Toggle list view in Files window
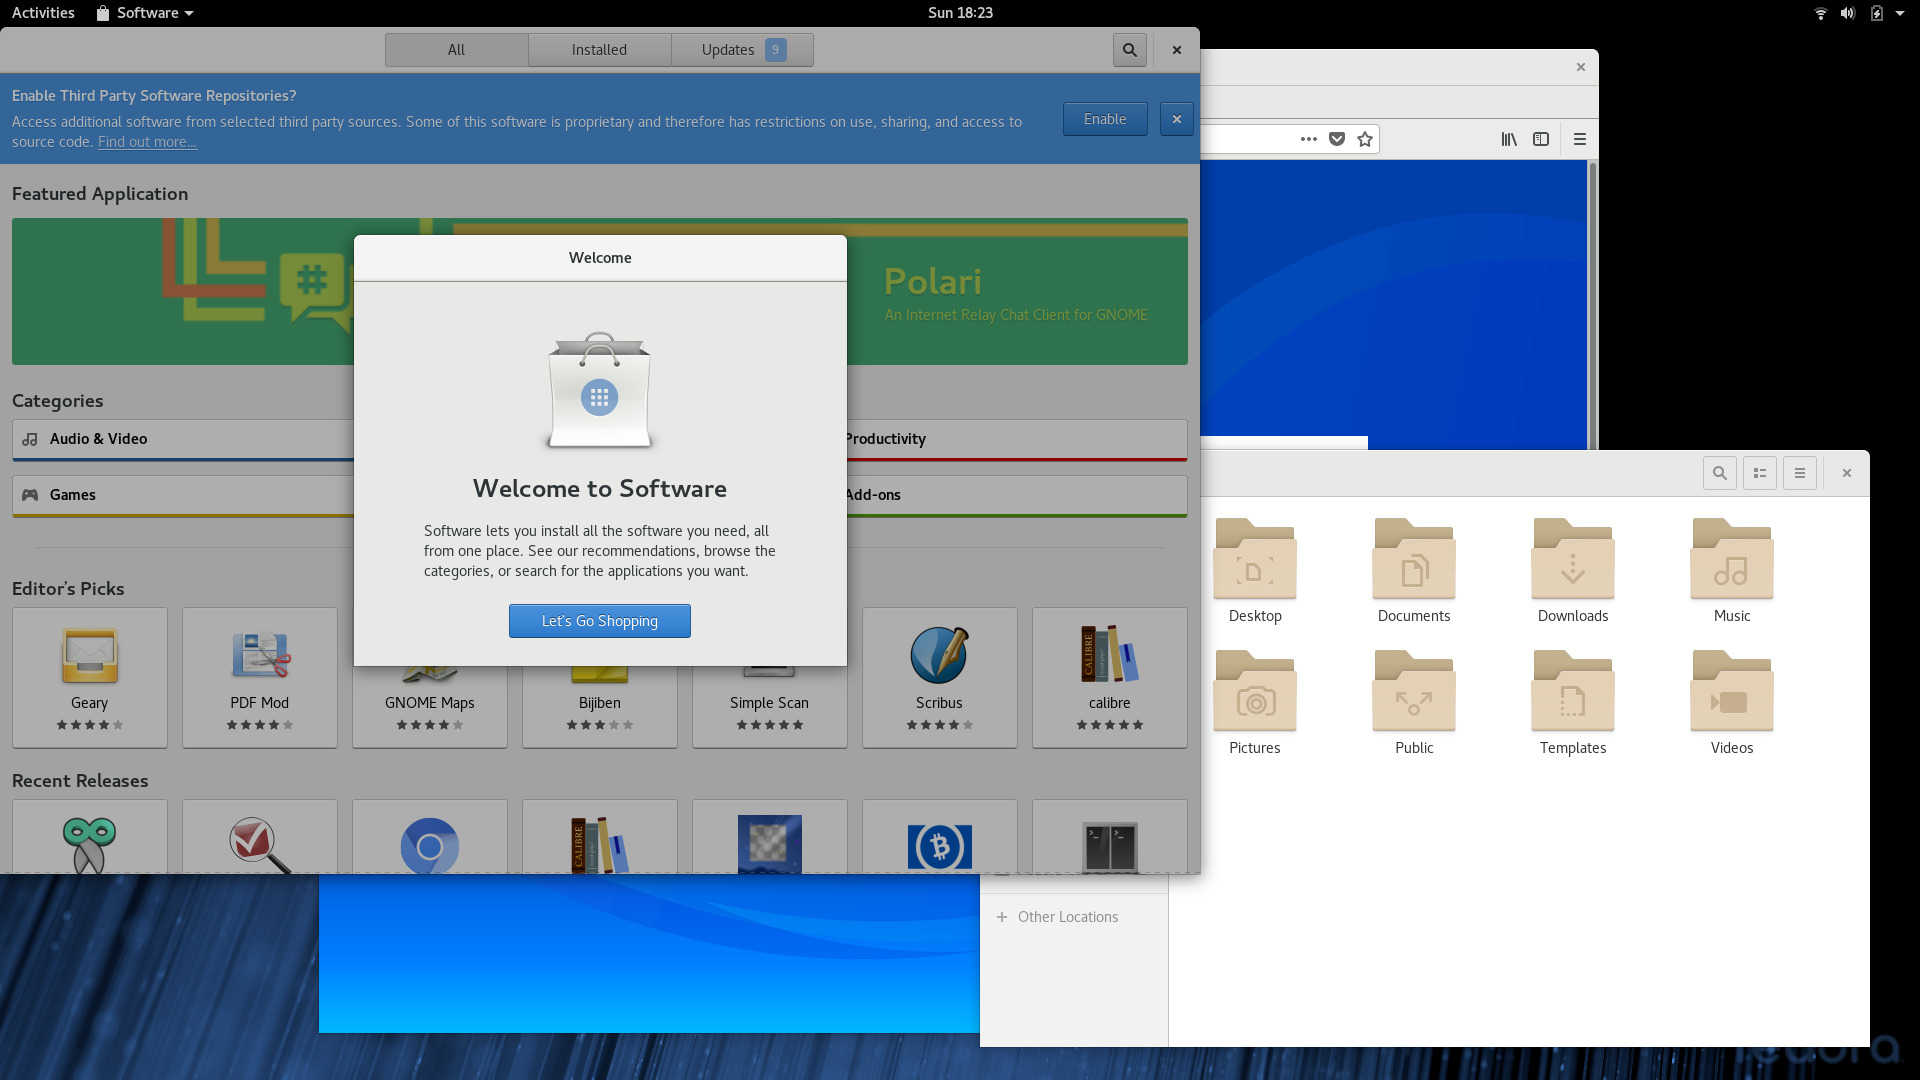Image resolution: width=1920 pixels, height=1080 pixels. (x=1759, y=473)
